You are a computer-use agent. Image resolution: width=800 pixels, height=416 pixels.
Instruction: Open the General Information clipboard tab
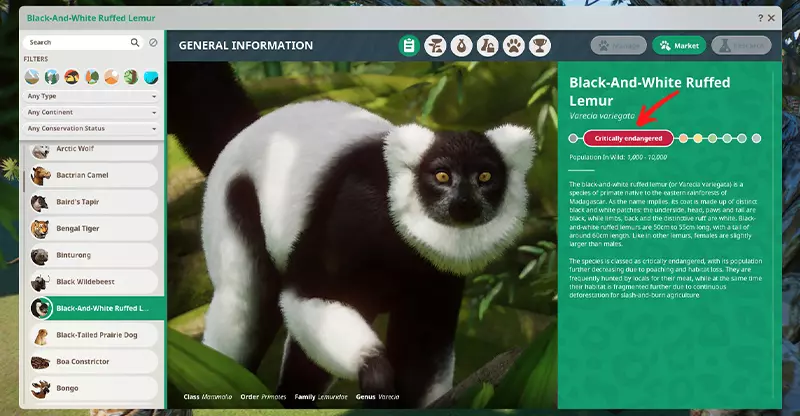click(409, 46)
